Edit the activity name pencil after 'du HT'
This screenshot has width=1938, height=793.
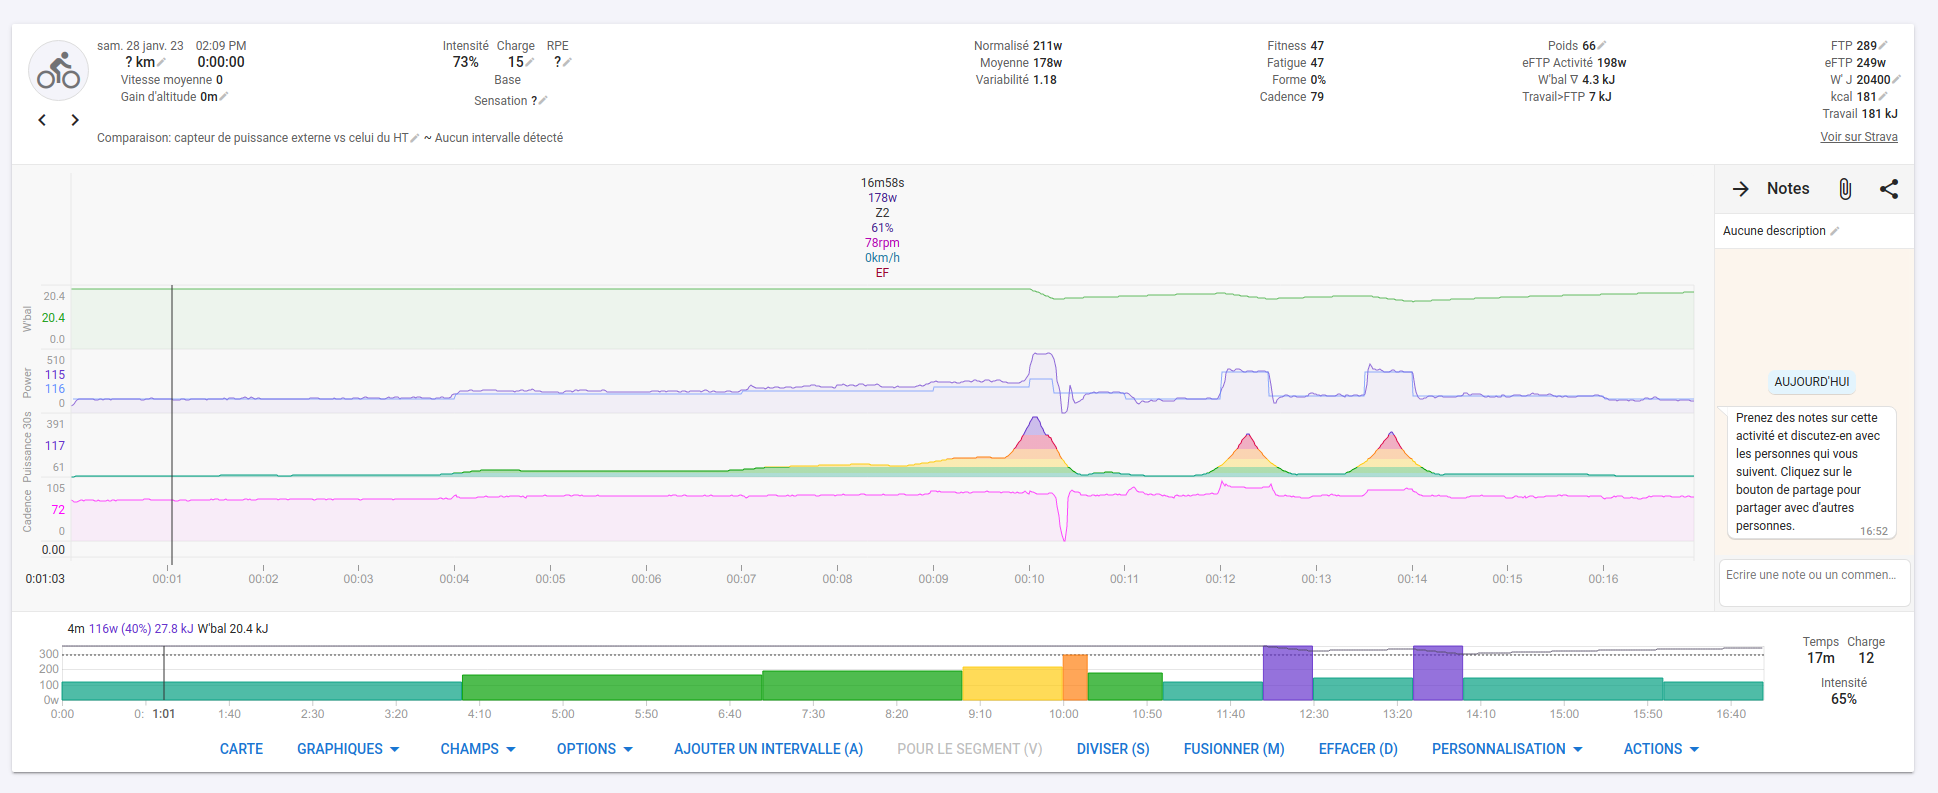(415, 138)
